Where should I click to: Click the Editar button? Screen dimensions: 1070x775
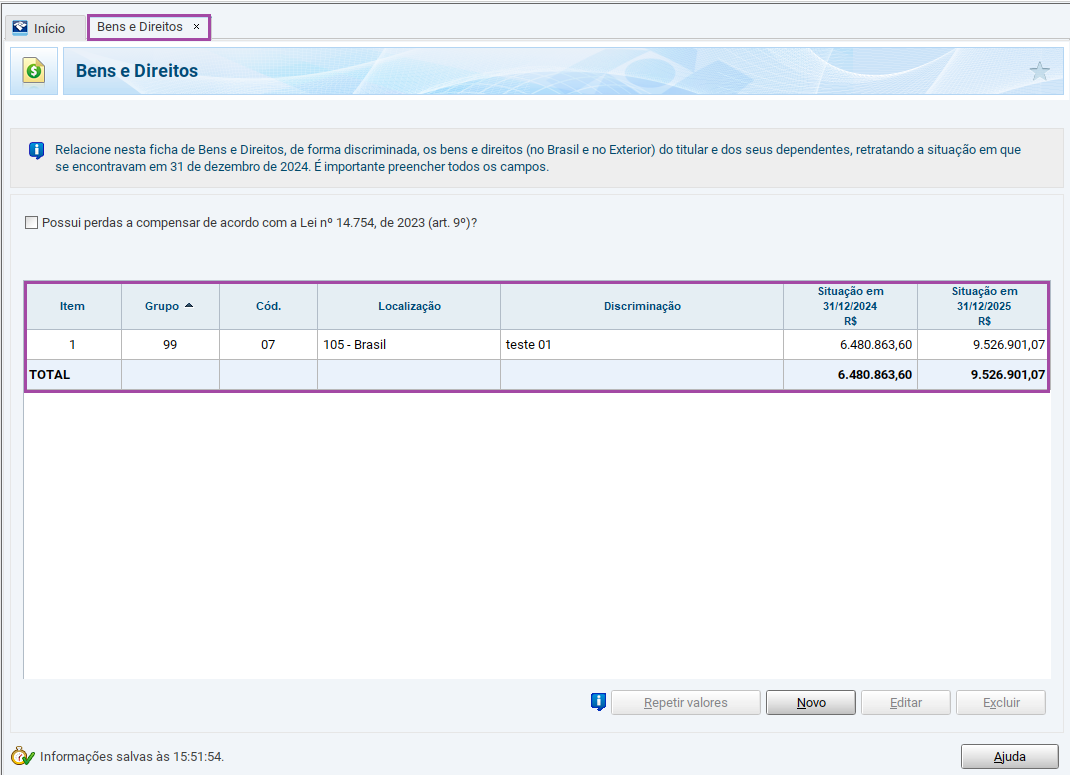pos(906,703)
